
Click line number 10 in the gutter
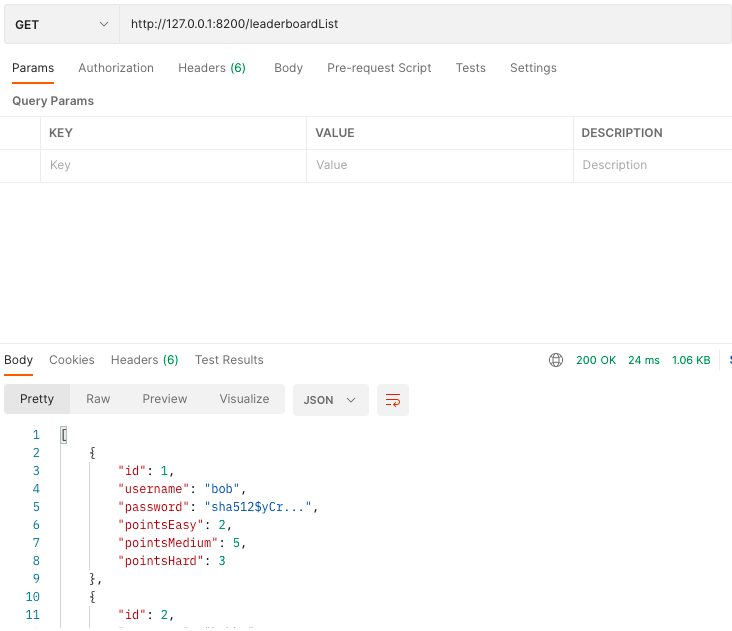(33, 597)
